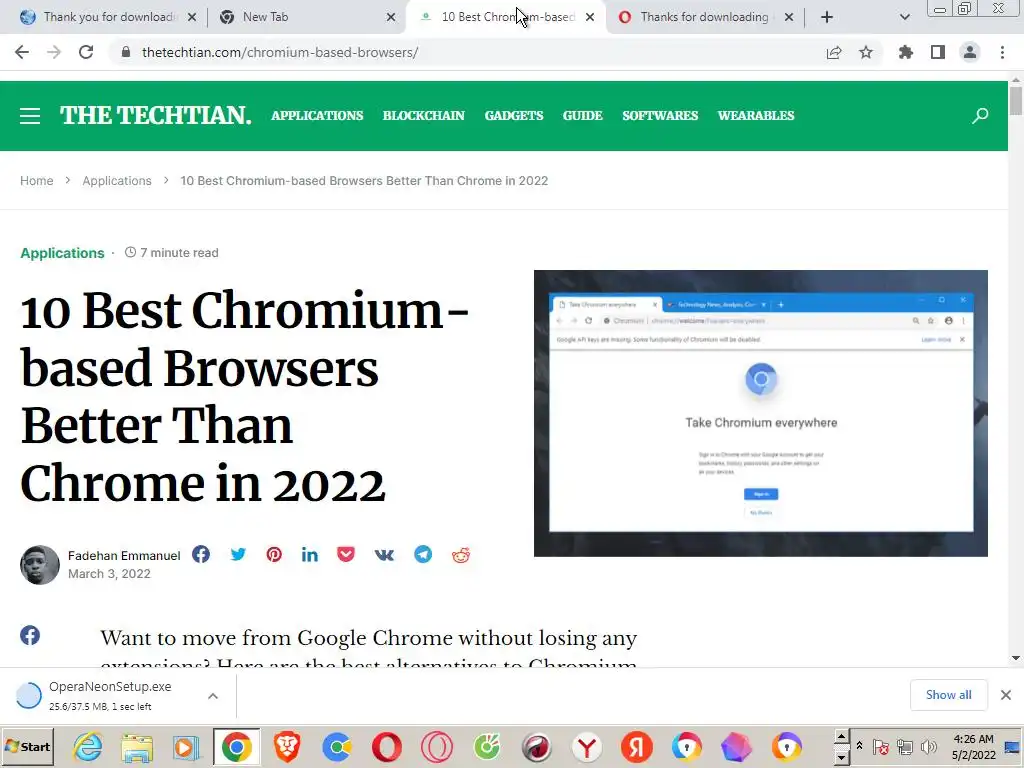Open the site hamburger menu
The image size is (1024, 768).
pos(30,116)
